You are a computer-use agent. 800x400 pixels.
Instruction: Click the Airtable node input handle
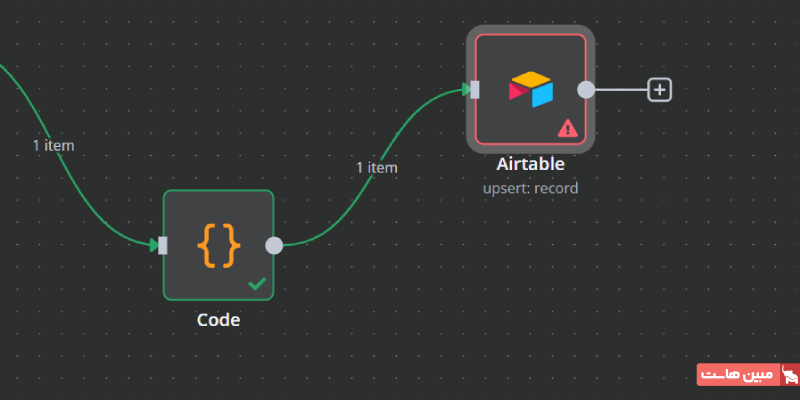tap(475, 90)
